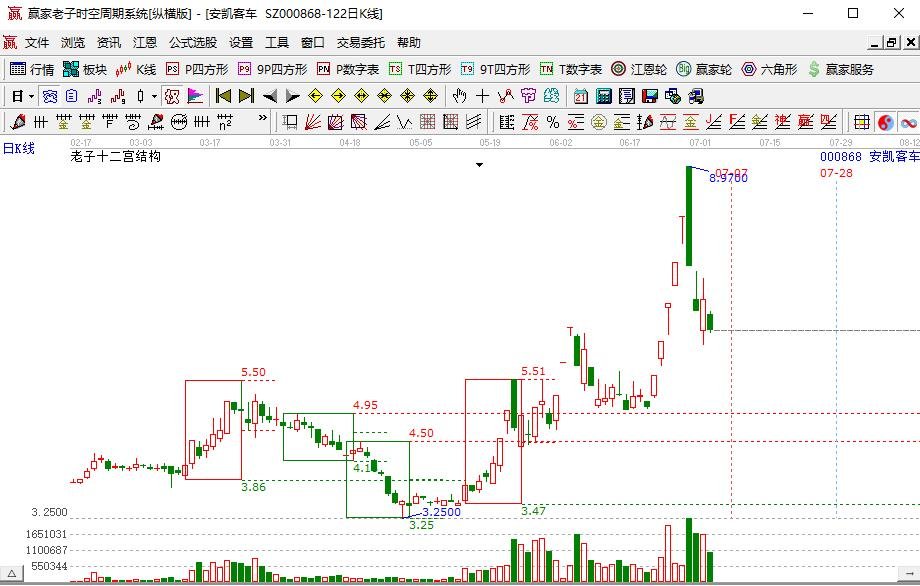The image size is (920, 586).
Task: Jump to the first bar
Action: pyautogui.click(x=223, y=96)
